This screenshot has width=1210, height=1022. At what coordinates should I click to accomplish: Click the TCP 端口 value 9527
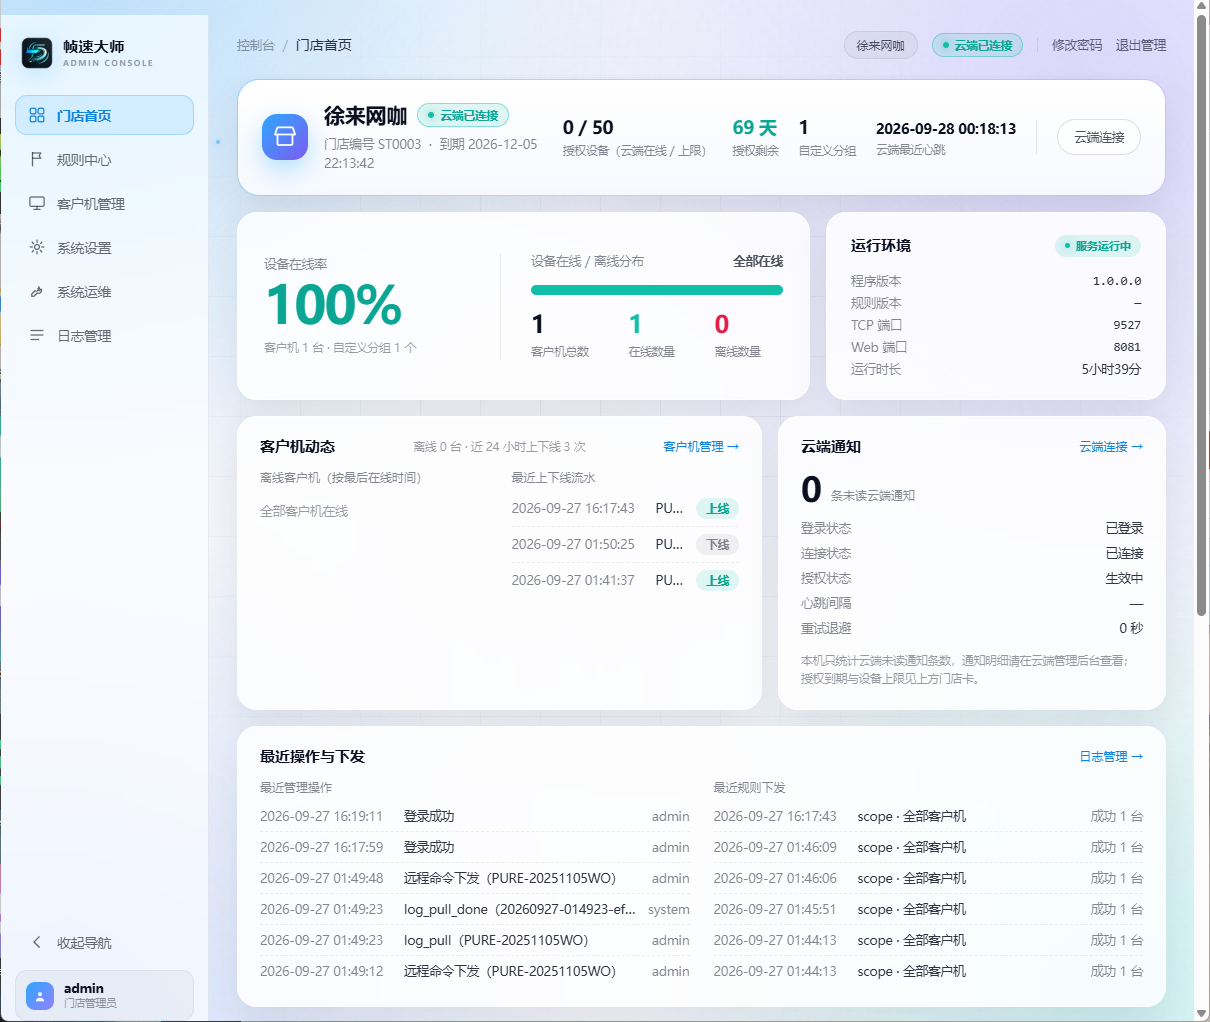1127,325
